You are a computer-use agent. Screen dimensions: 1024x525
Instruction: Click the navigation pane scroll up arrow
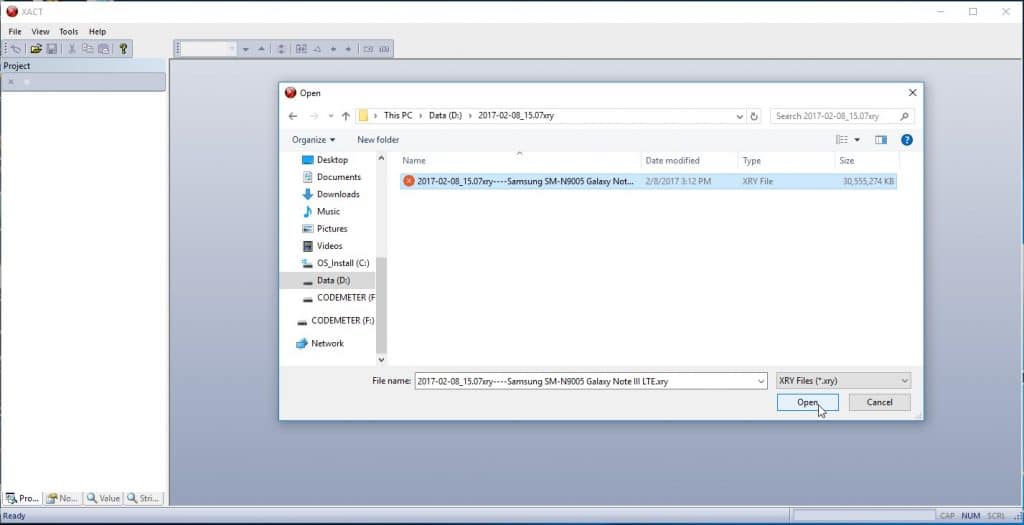381,158
